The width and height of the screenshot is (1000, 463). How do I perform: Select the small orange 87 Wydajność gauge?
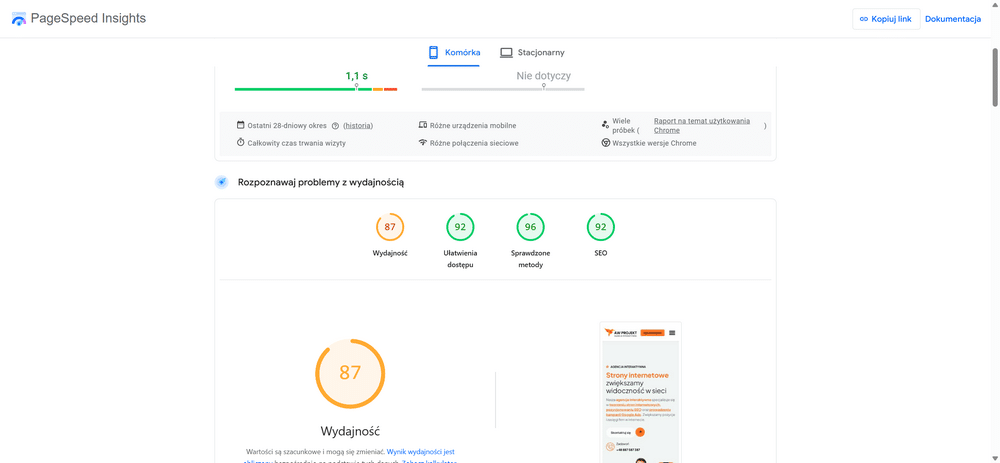pos(390,227)
